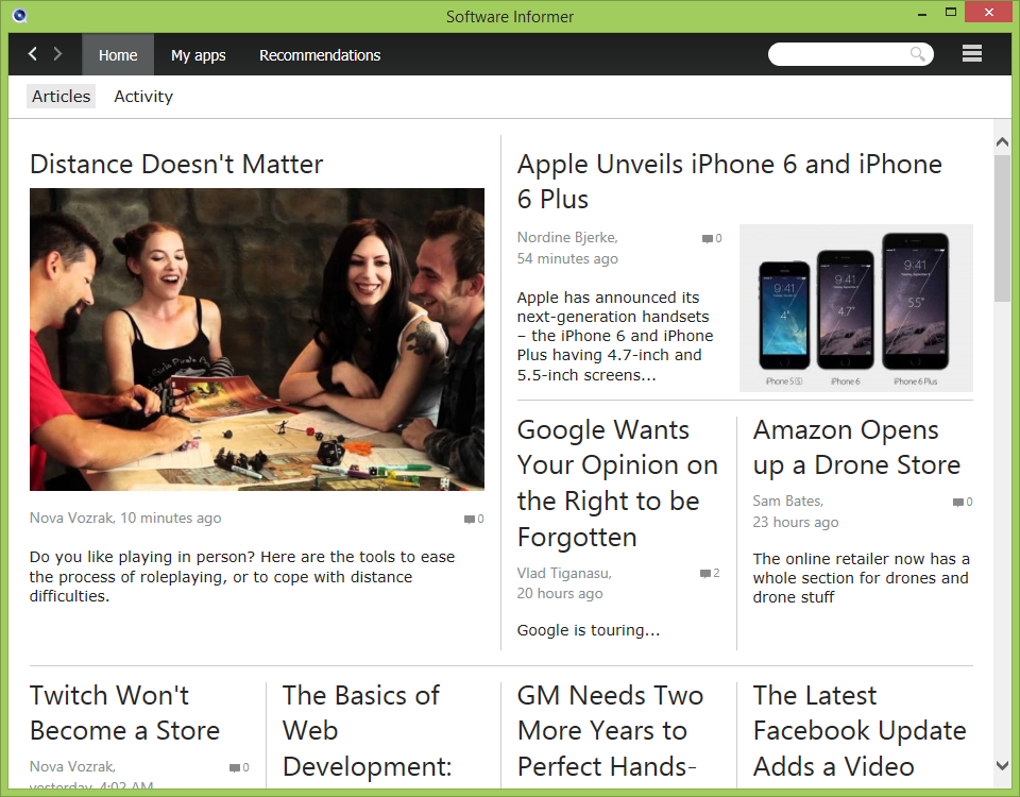Click the scrollbar down arrow
This screenshot has height=797, width=1020.
pos(1002,766)
